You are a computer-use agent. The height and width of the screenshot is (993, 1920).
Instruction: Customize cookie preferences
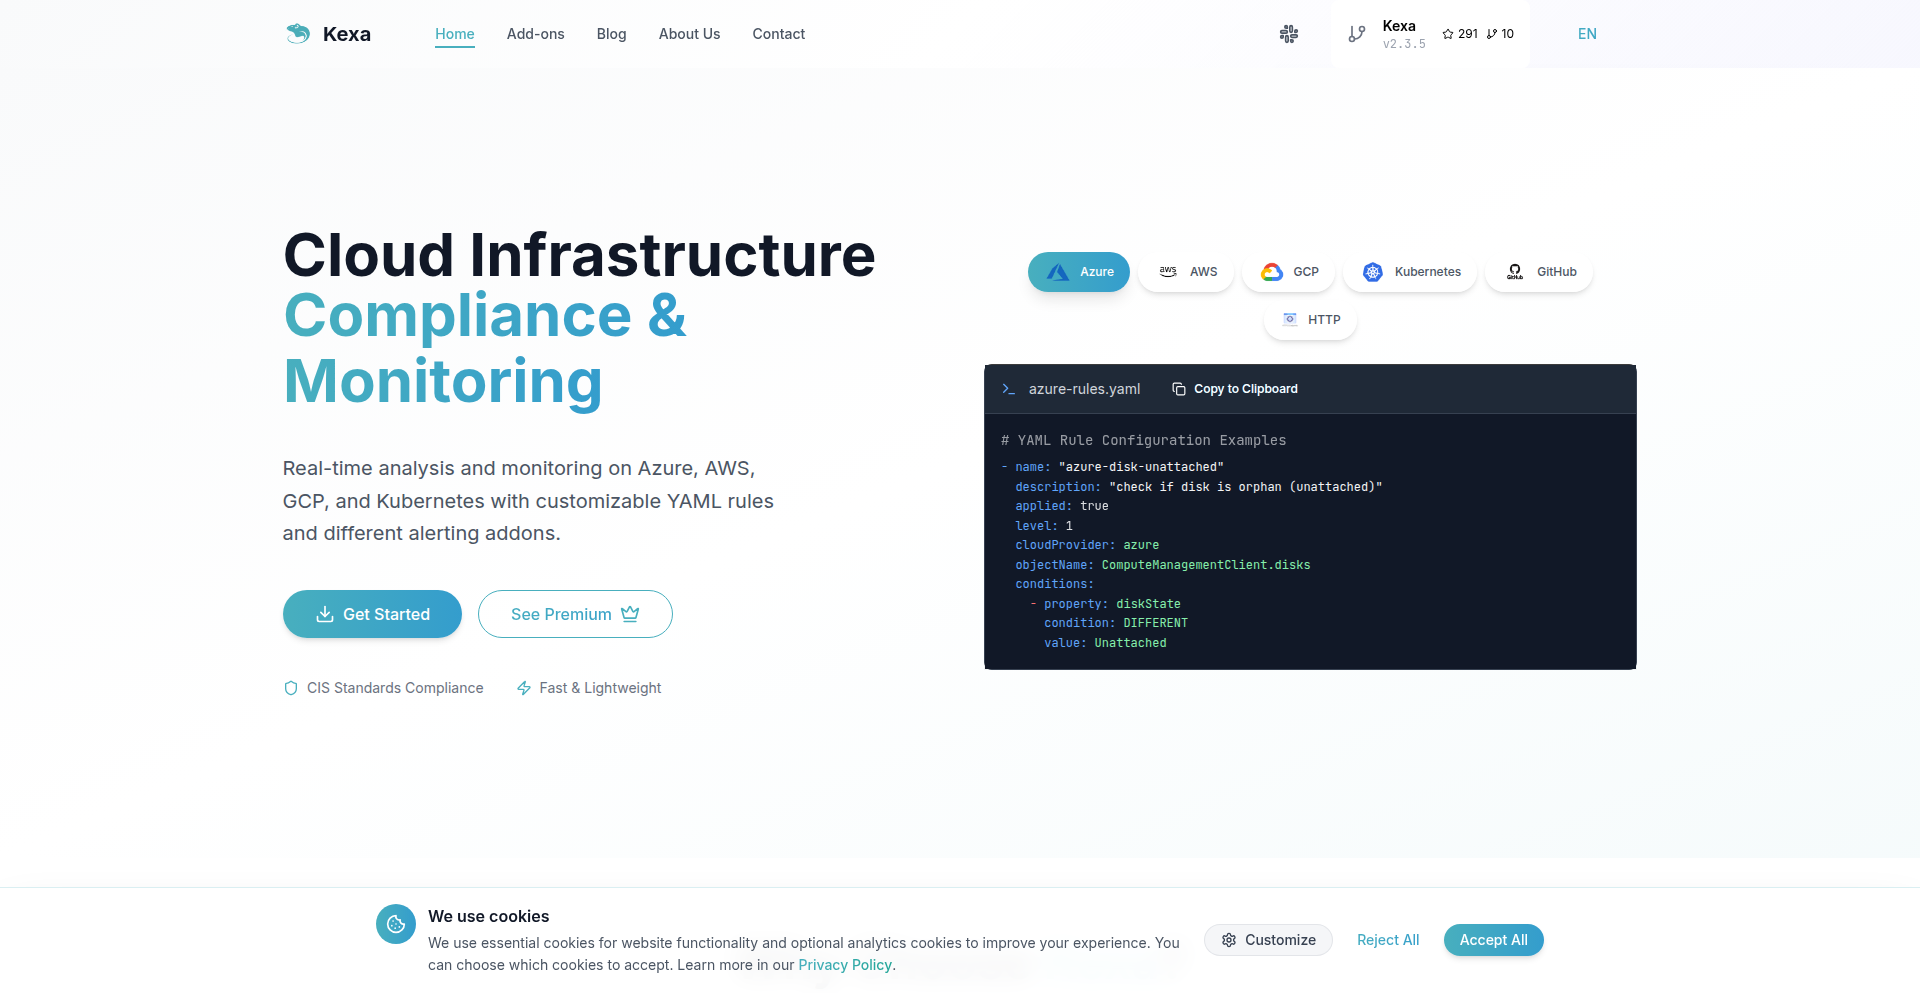click(x=1268, y=940)
